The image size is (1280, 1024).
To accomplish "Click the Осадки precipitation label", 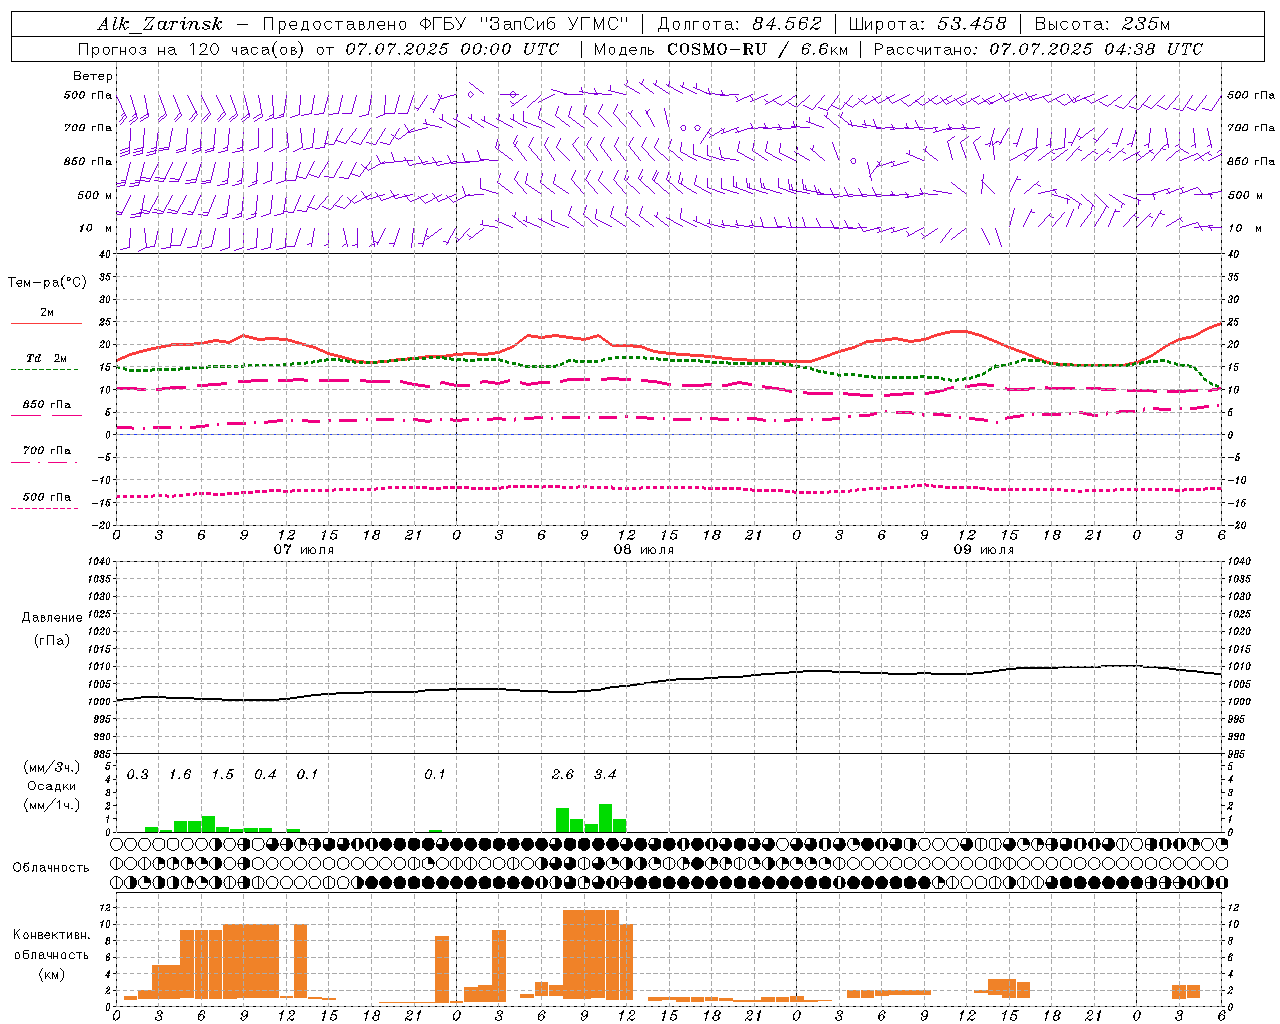I will pyautogui.click(x=52, y=786).
